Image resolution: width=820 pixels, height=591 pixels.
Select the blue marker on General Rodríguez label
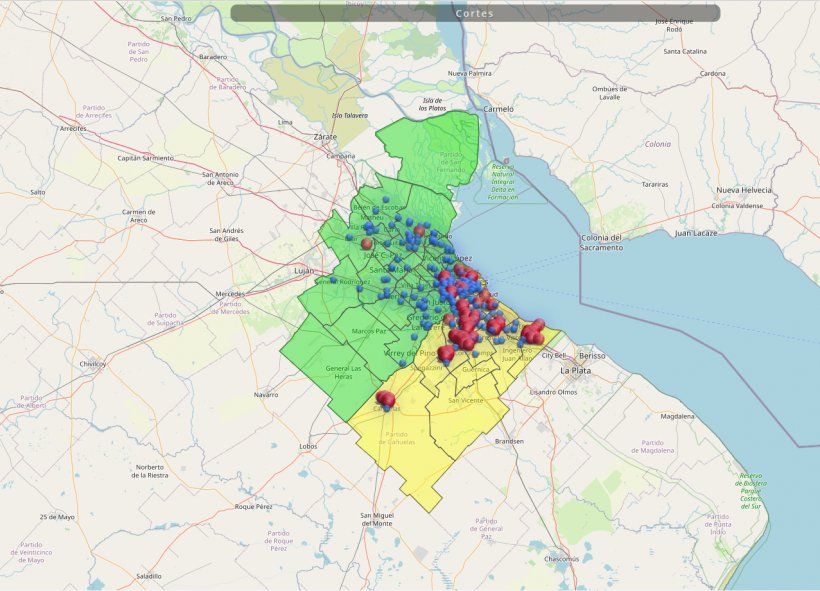click(x=333, y=280)
